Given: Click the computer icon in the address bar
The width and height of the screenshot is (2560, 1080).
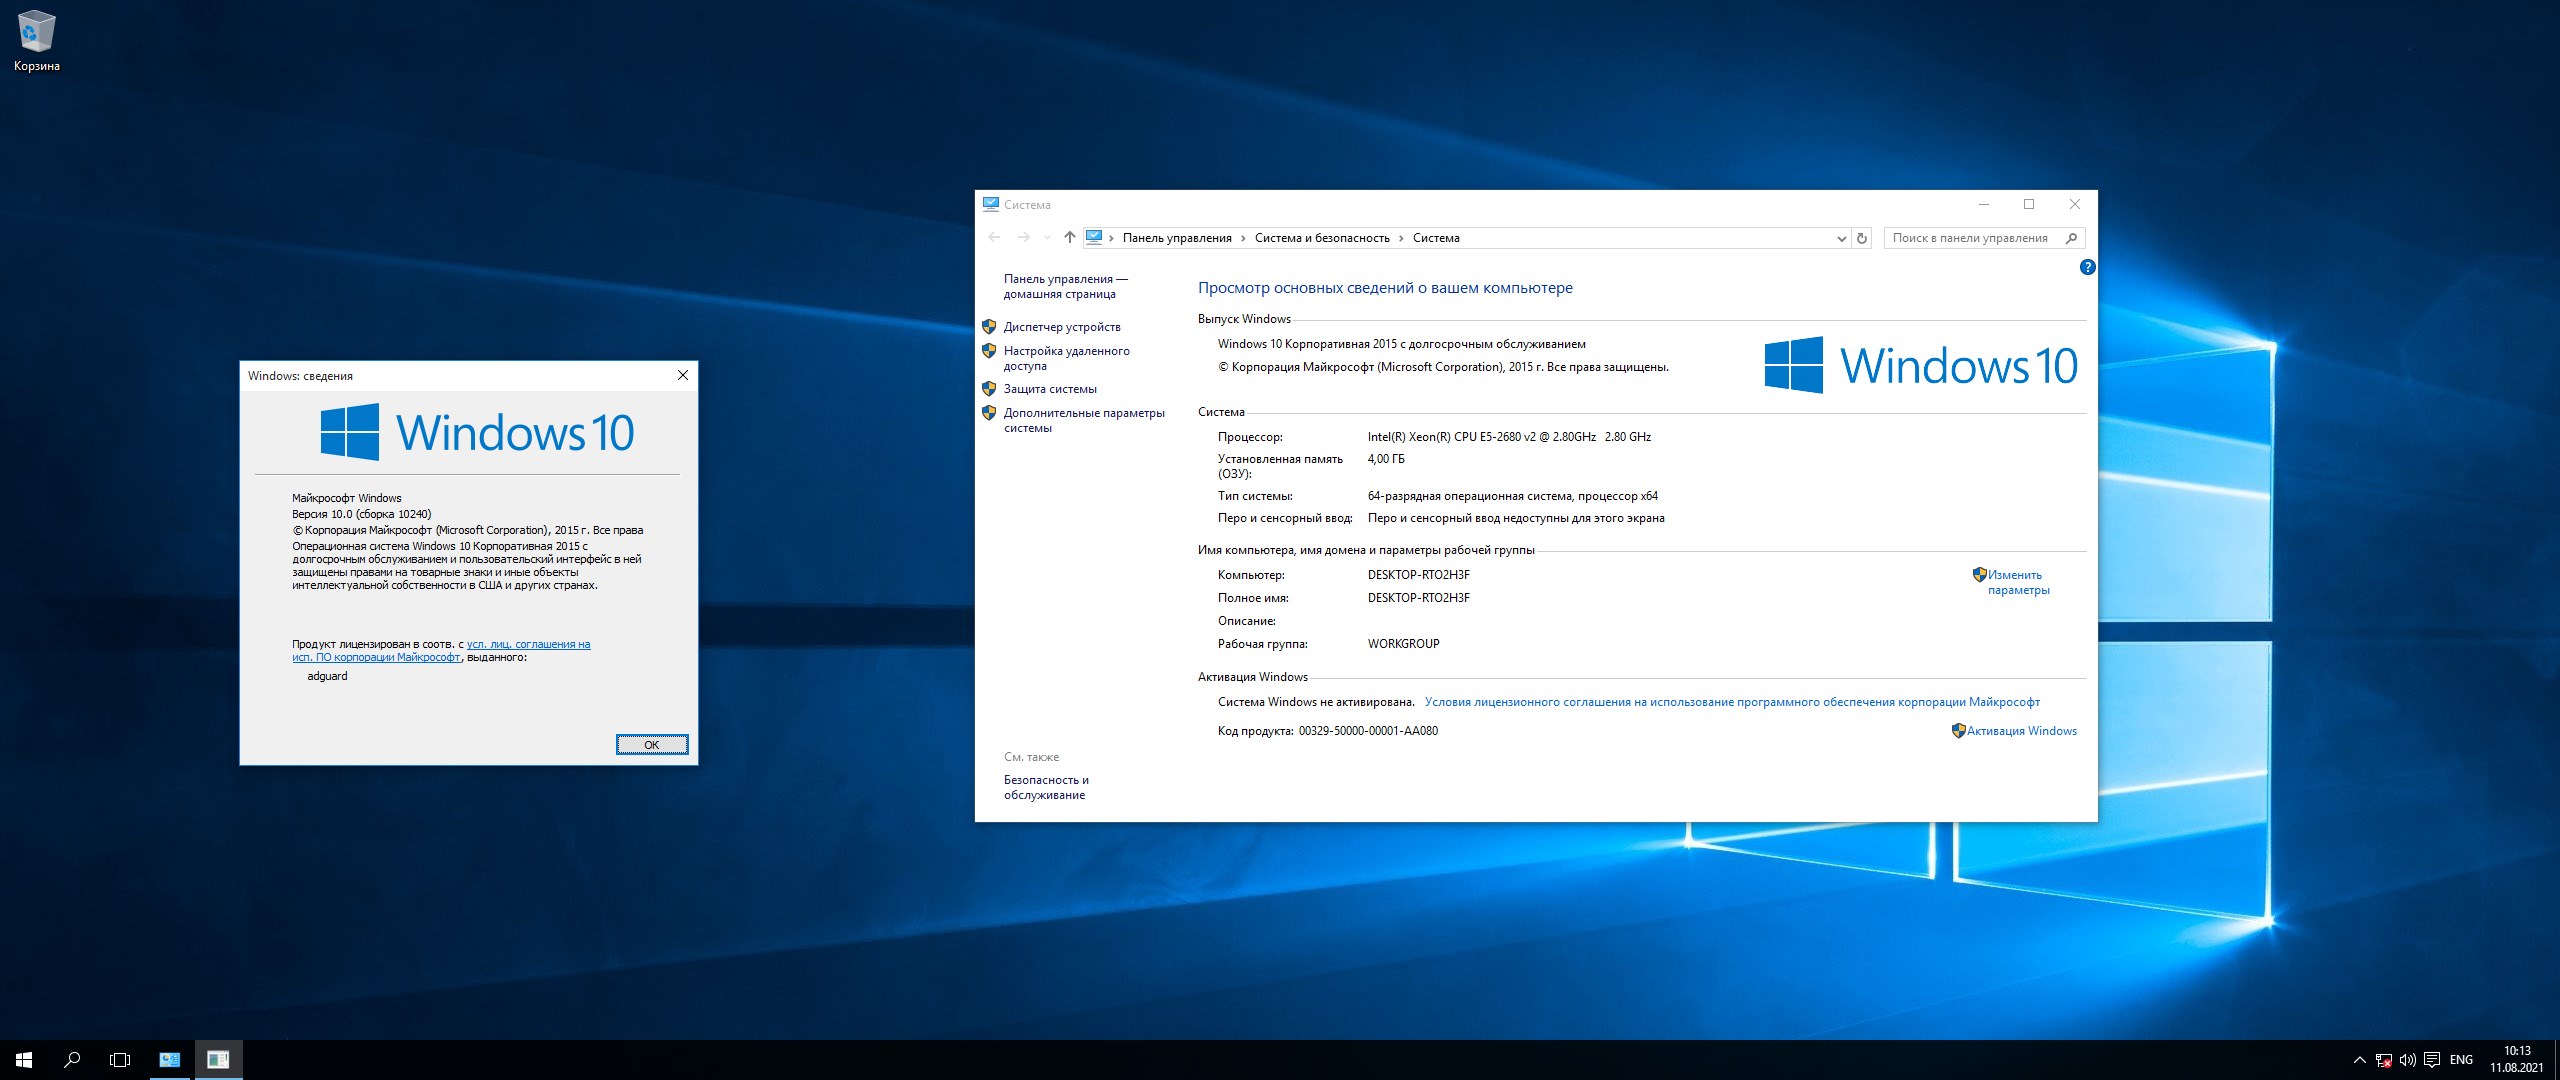Looking at the screenshot, I should point(1094,238).
